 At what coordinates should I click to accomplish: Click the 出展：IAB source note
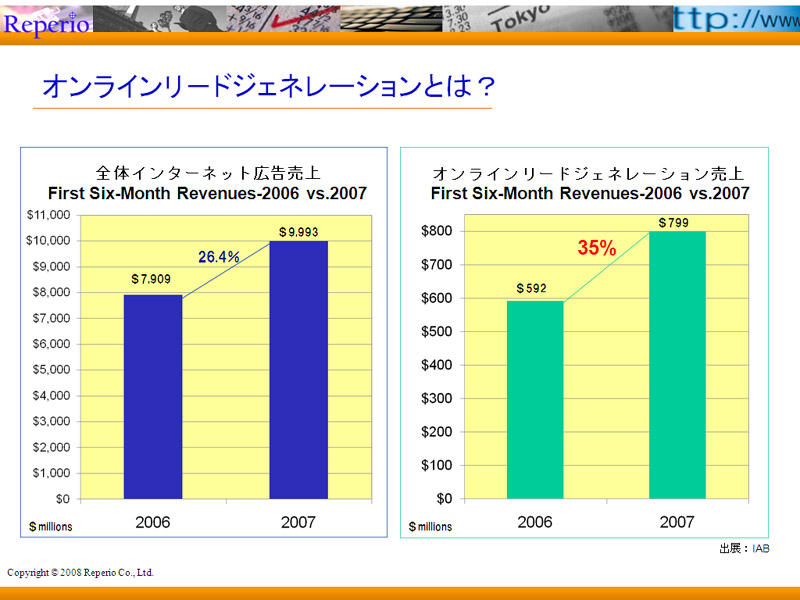[x=744, y=549]
